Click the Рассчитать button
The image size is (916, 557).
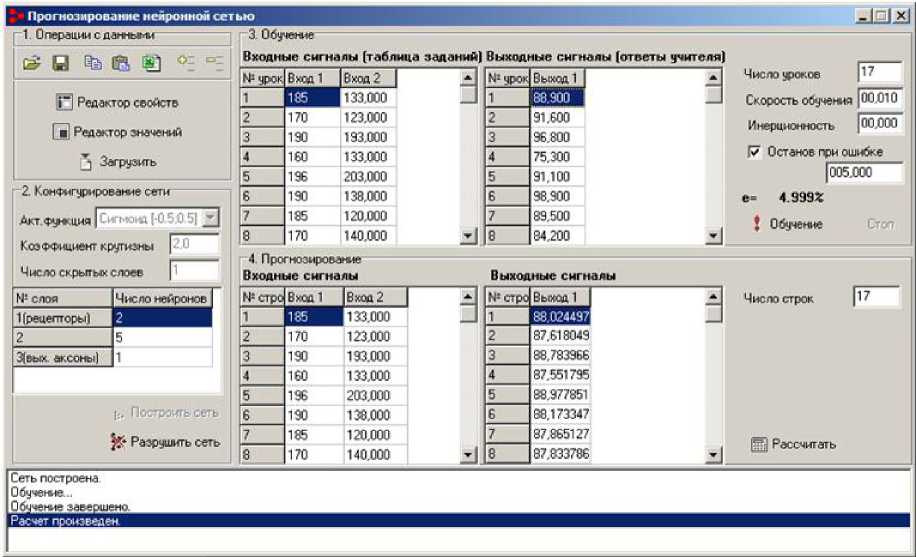[x=793, y=444]
